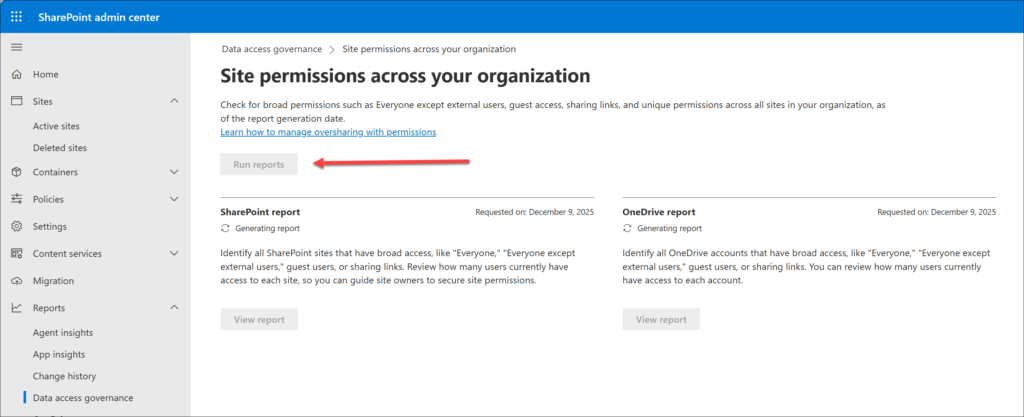Open the app launcher waffle icon
This screenshot has width=1024, height=417.
coord(17,17)
